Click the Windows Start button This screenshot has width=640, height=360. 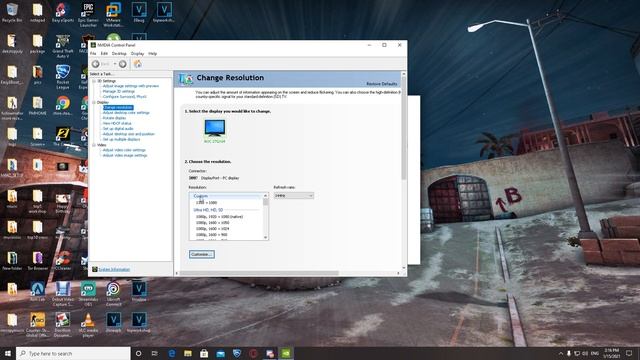pos(8,353)
